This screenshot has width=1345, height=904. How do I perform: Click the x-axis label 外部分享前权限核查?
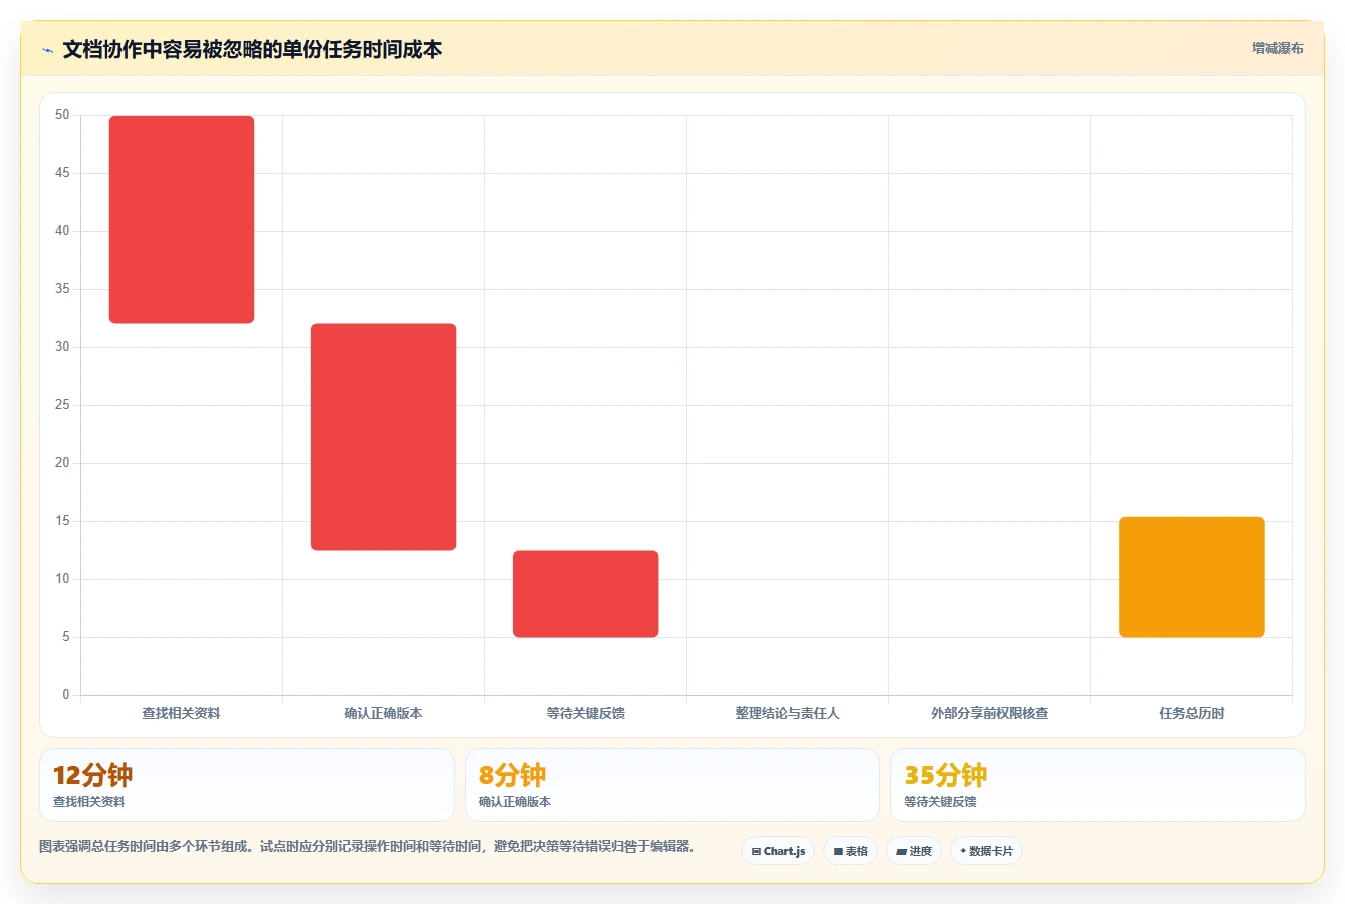pyautogui.click(x=989, y=713)
